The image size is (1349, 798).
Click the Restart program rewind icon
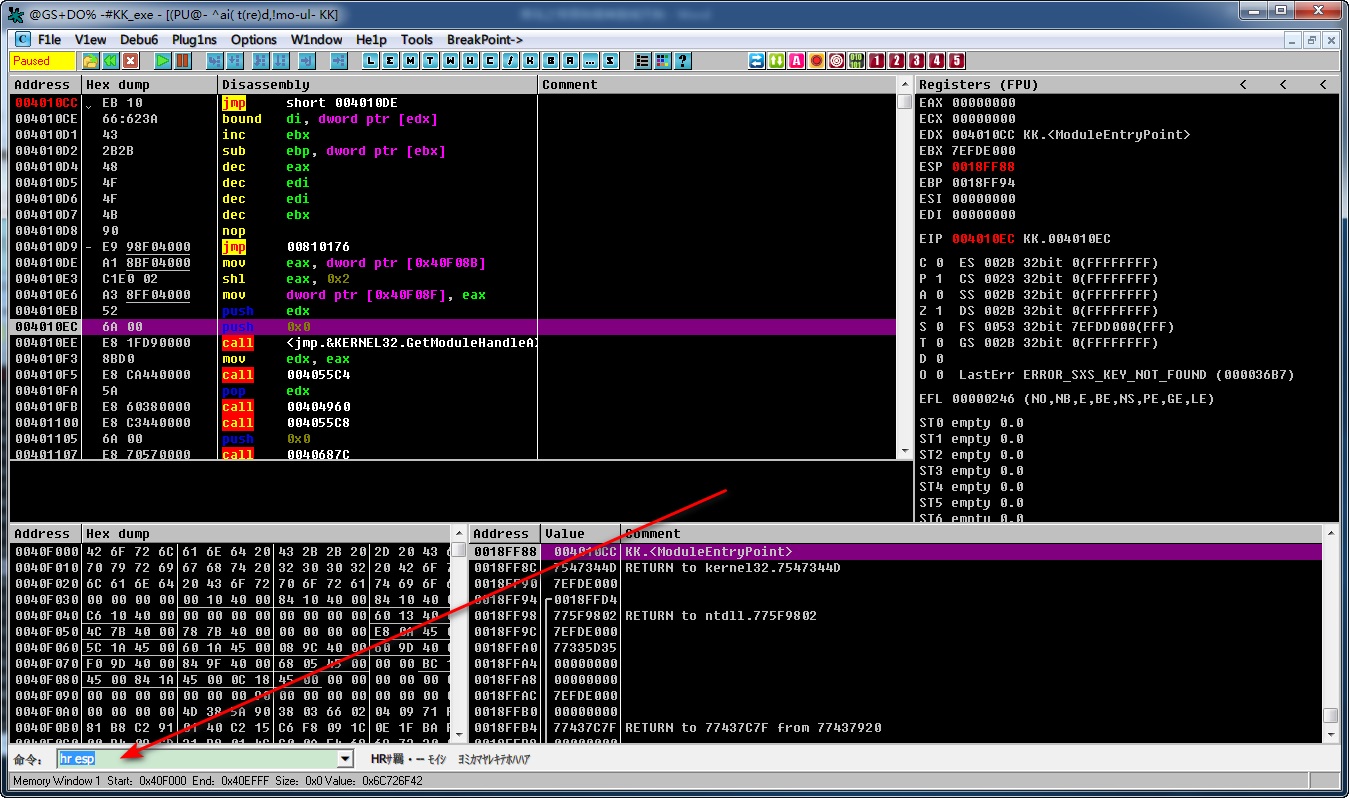click(110, 61)
